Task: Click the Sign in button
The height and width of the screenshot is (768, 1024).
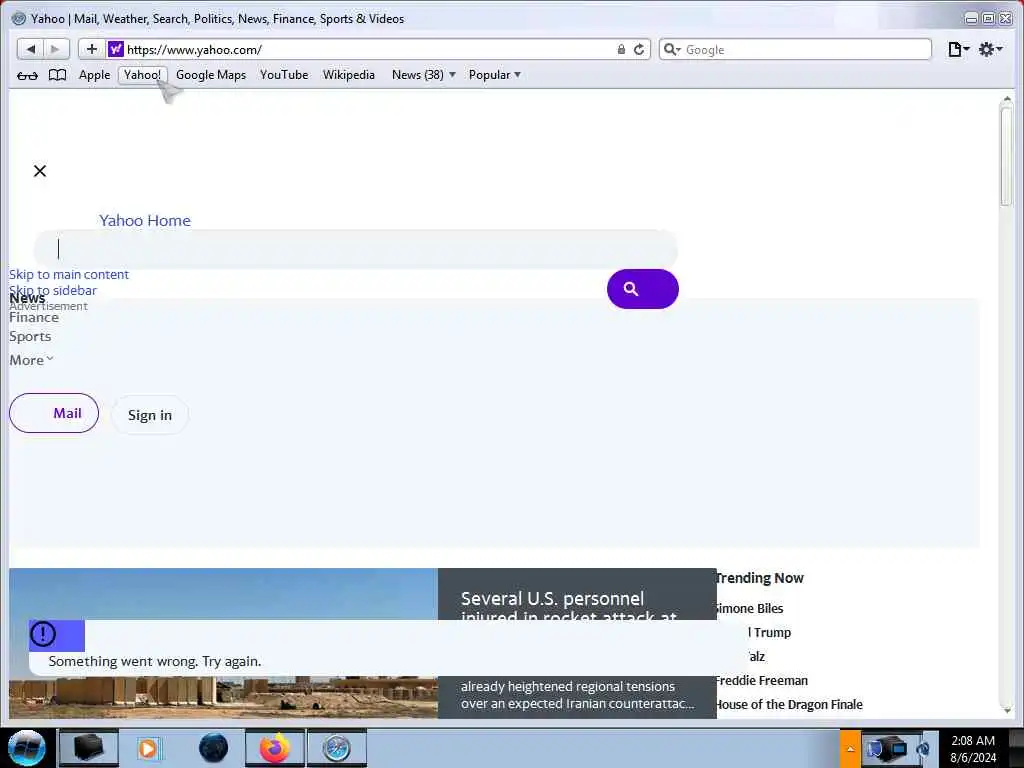Action: [150, 415]
